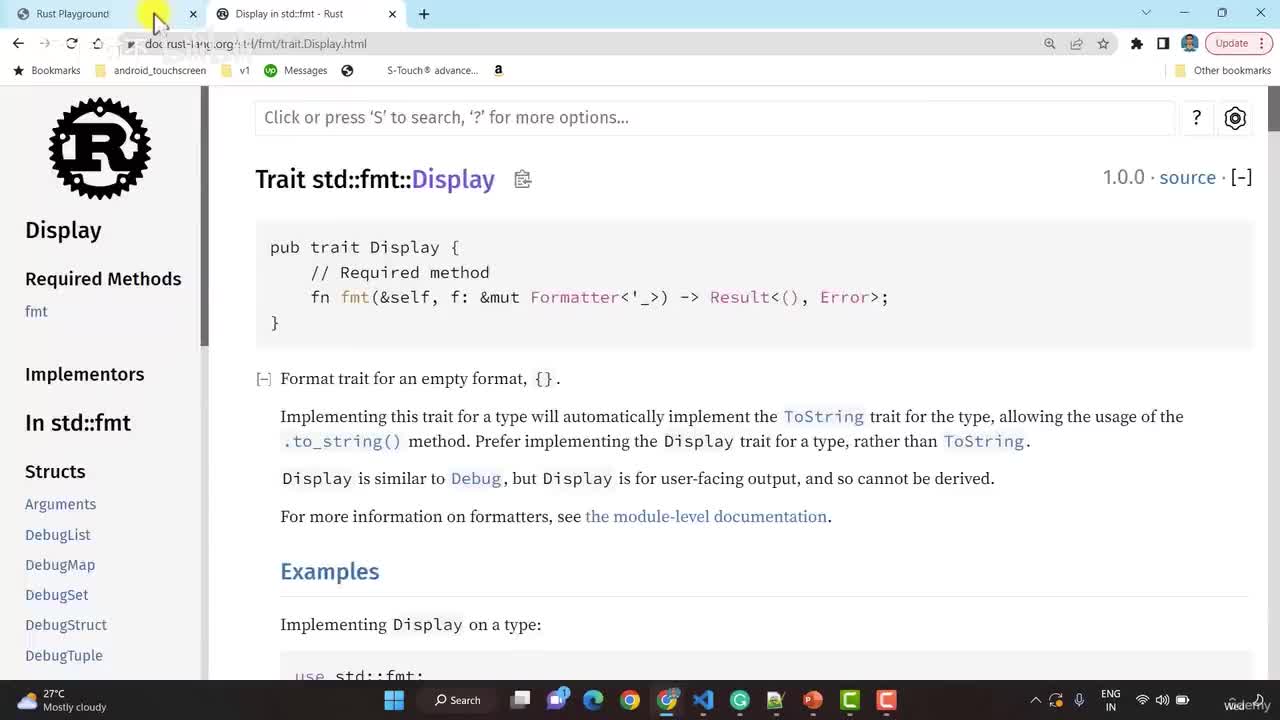This screenshot has height=720, width=1280.
Task: Open a new browser tab
Action: [424, 14]
